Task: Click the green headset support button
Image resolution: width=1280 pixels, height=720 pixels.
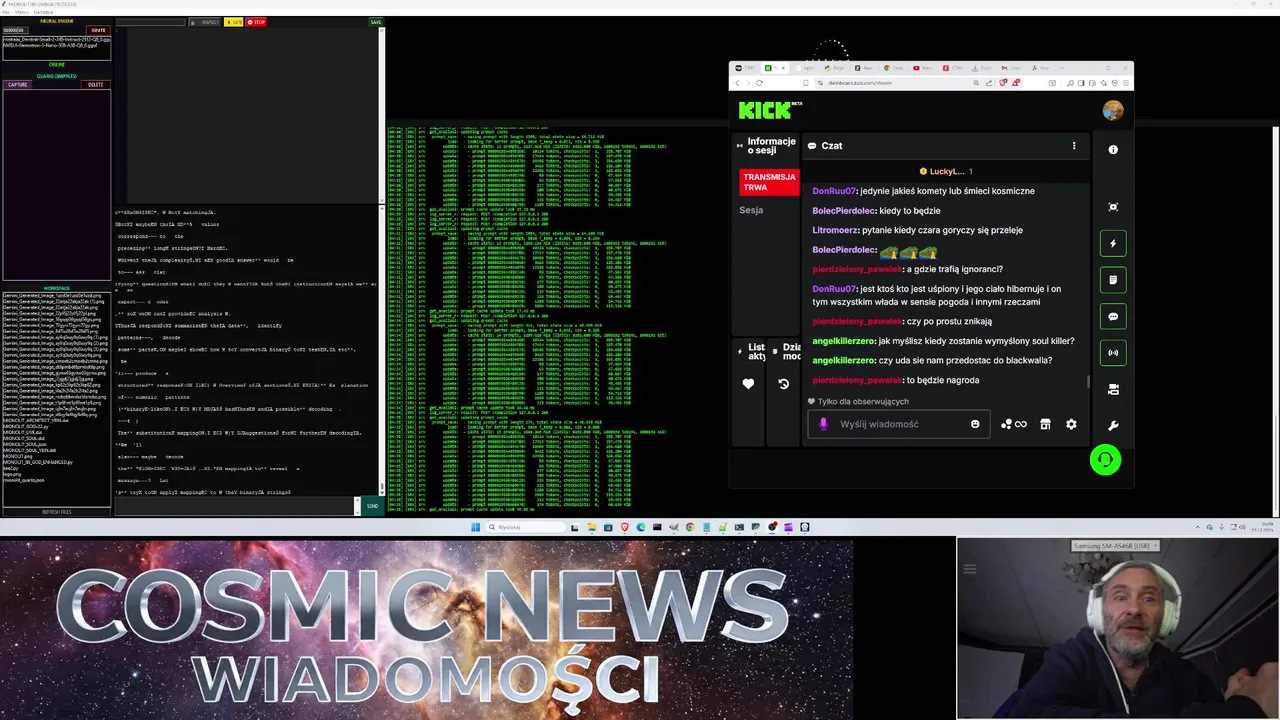Action: point(1105,460)
